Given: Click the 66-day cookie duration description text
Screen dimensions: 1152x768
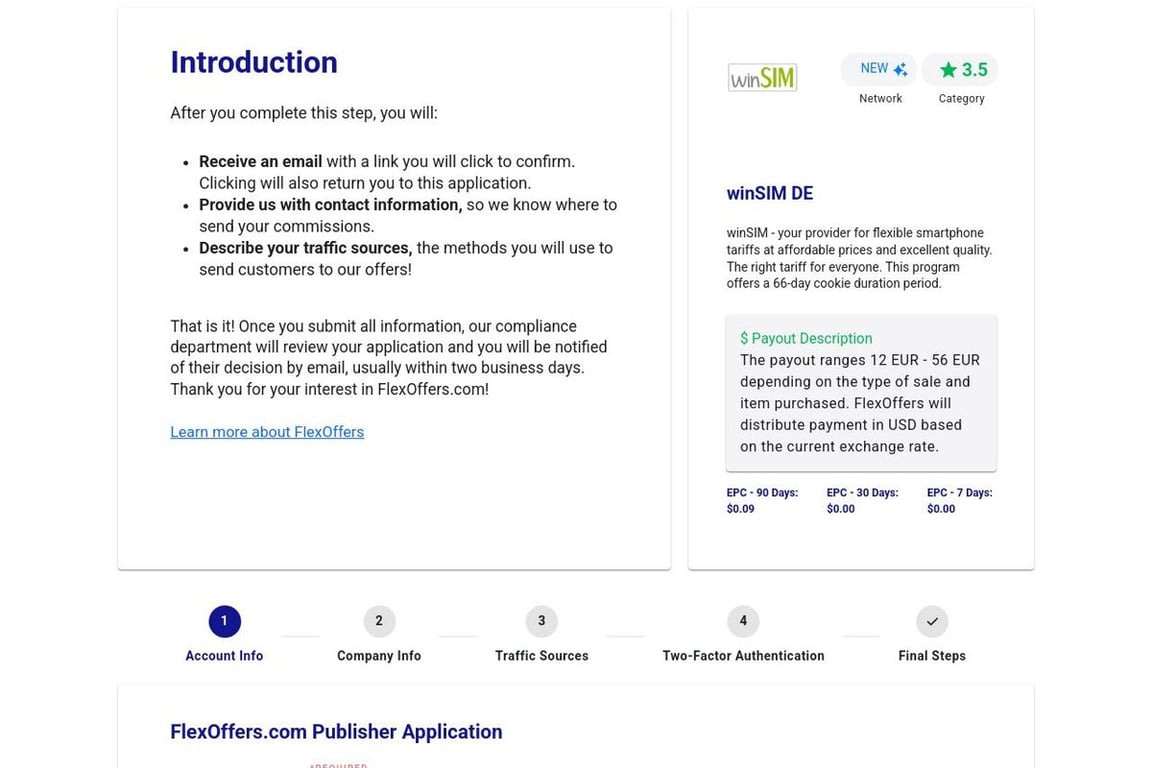Looking at the screenshot, I should [x=860, y=258].
